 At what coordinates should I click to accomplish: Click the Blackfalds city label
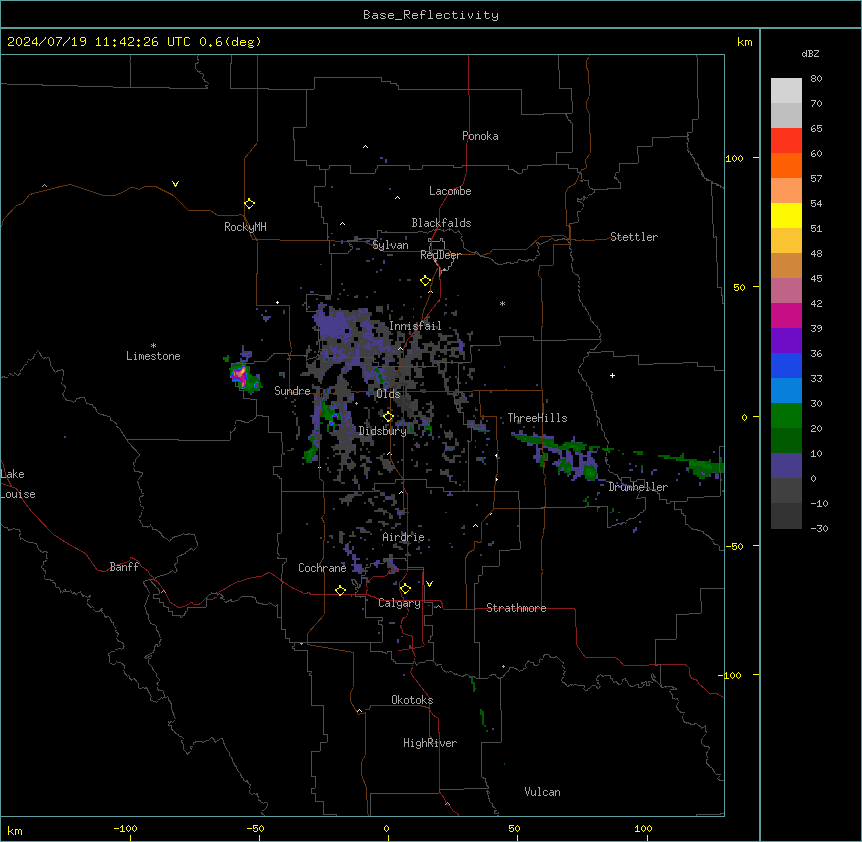click(x=441, y=223)
